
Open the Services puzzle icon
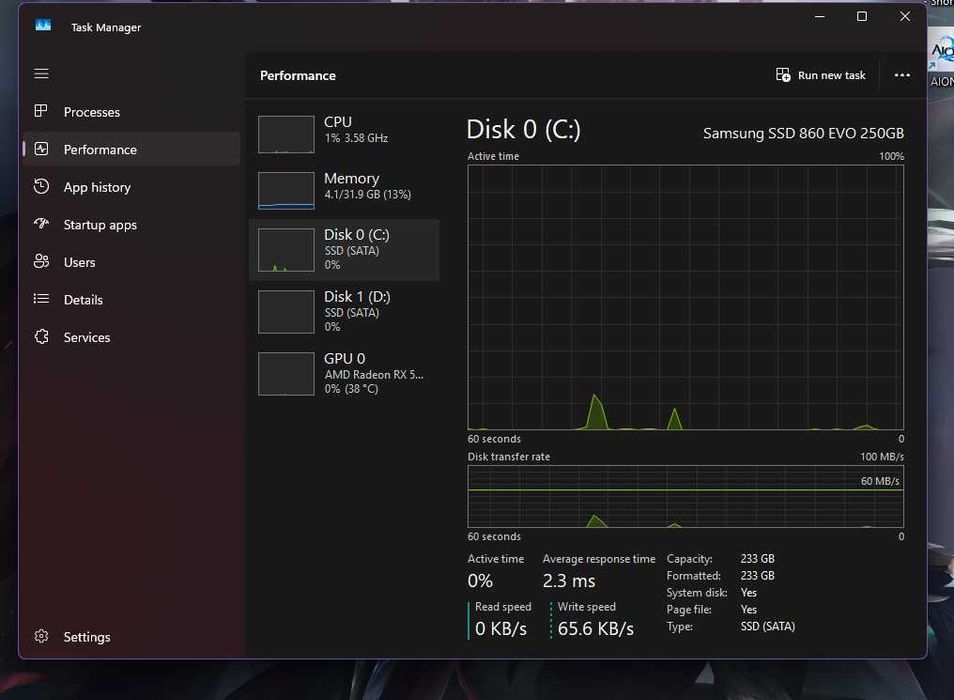coord(41,336)
